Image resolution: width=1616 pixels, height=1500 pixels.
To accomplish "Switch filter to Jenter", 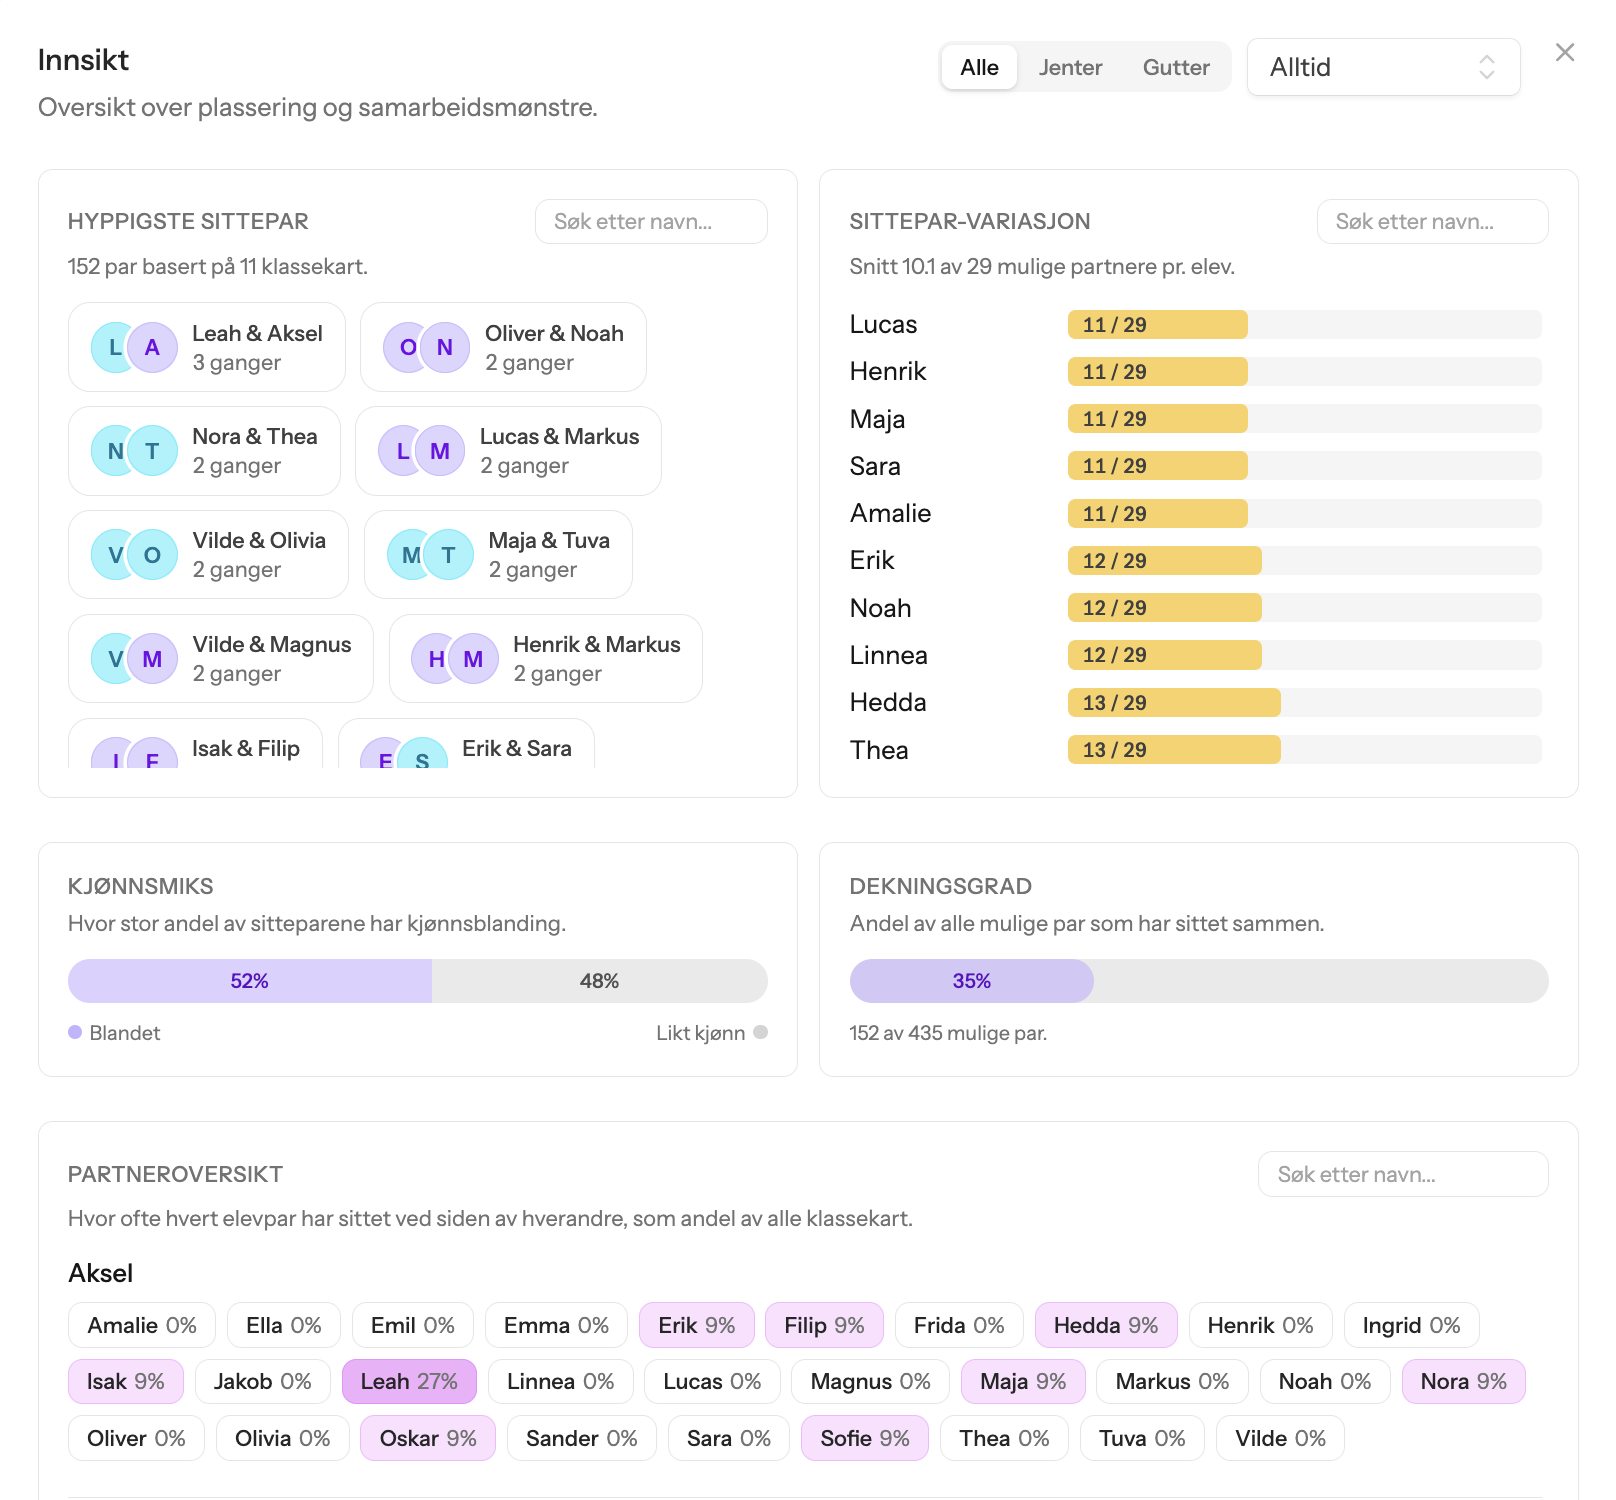I will pos(1070,67).
